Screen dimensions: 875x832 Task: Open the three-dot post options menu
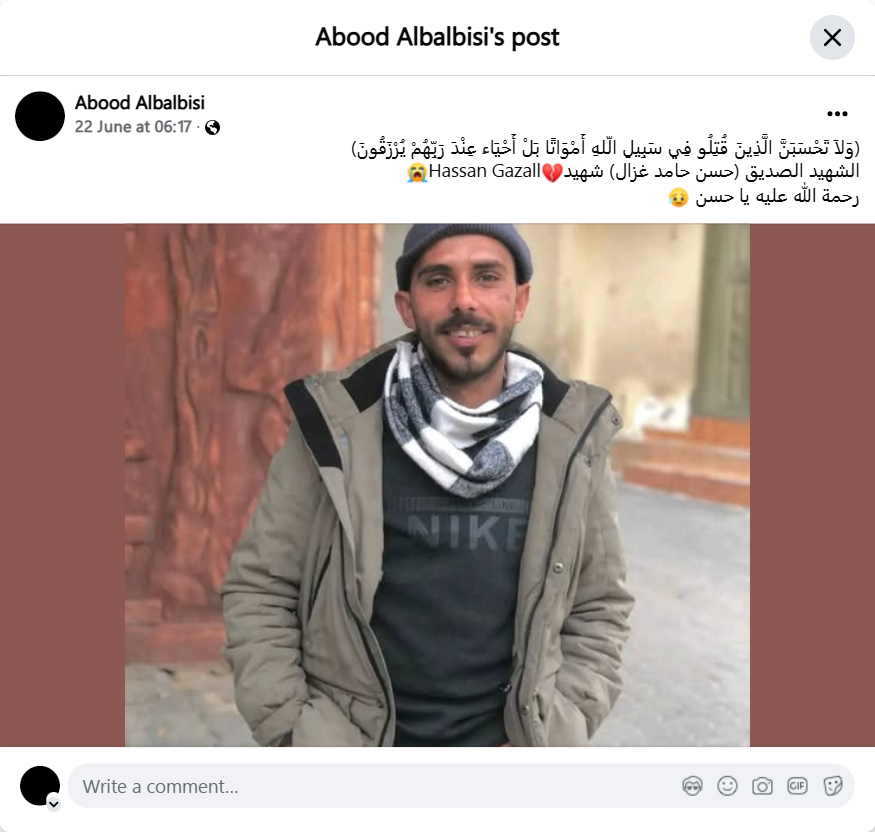(x=837, y=114)
